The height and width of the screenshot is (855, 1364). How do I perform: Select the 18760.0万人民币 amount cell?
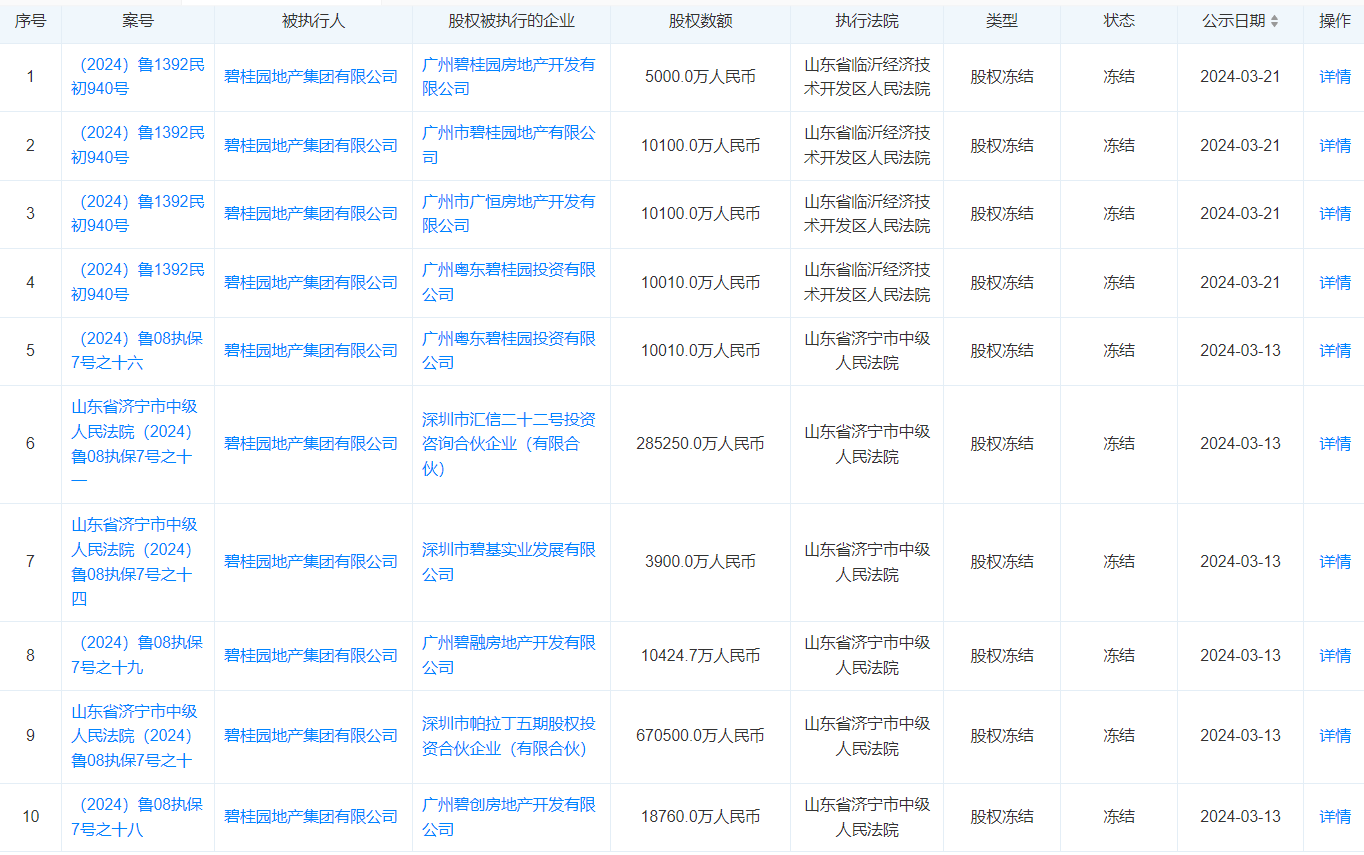click(700, 817)
